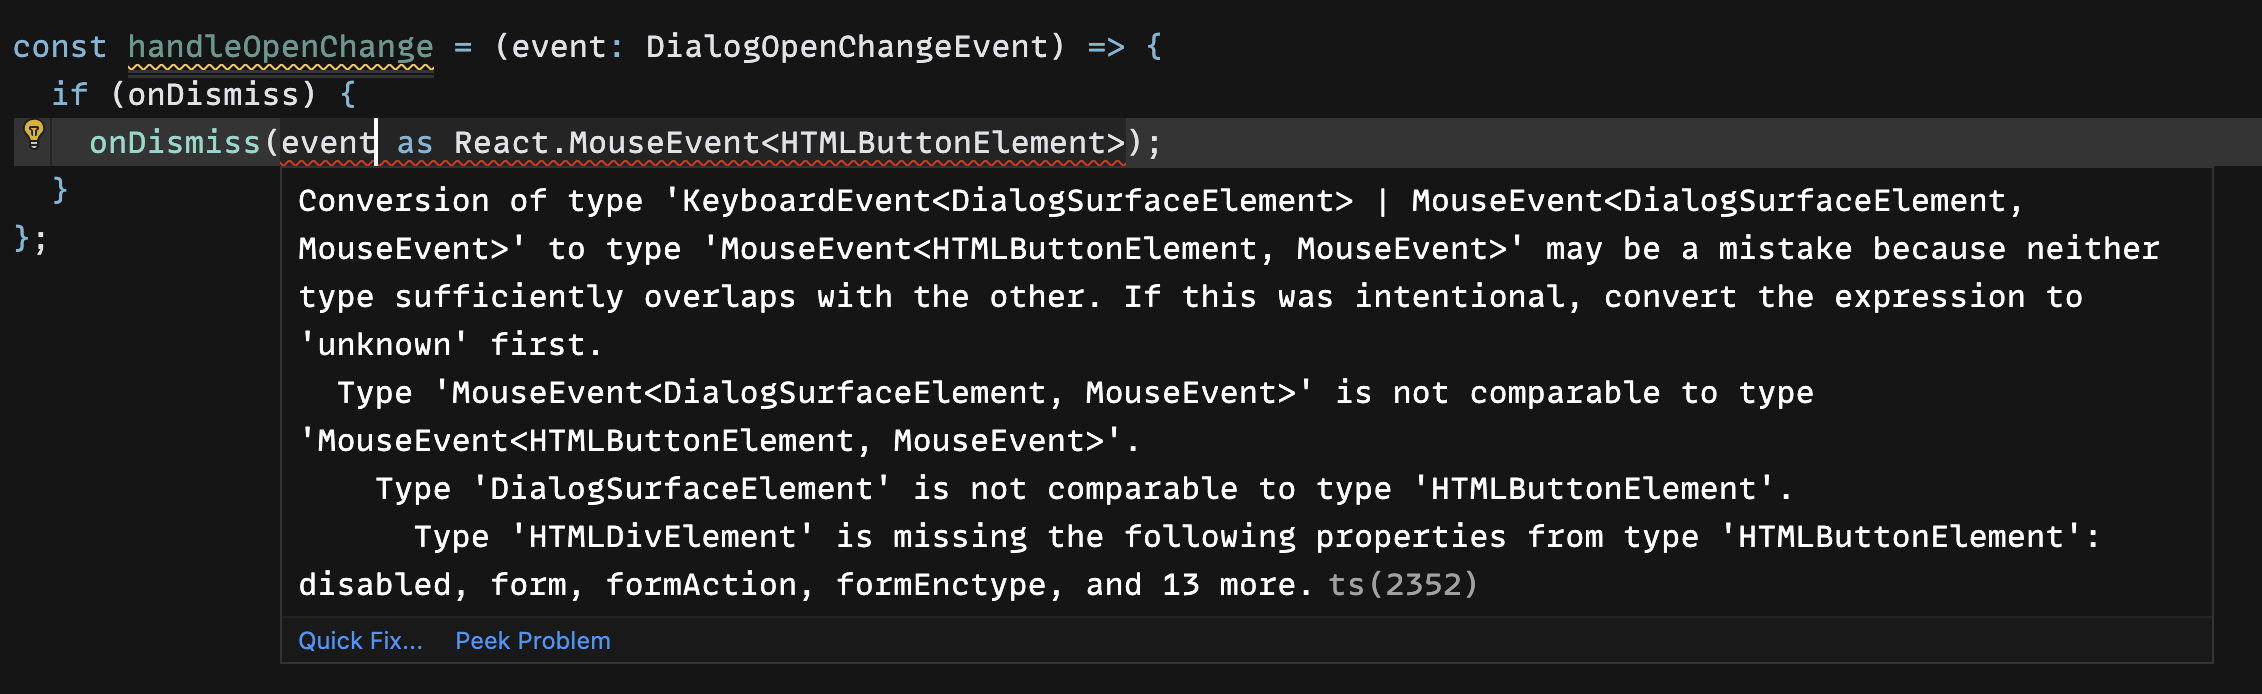Click the Peek Problem link

(533, 640)
